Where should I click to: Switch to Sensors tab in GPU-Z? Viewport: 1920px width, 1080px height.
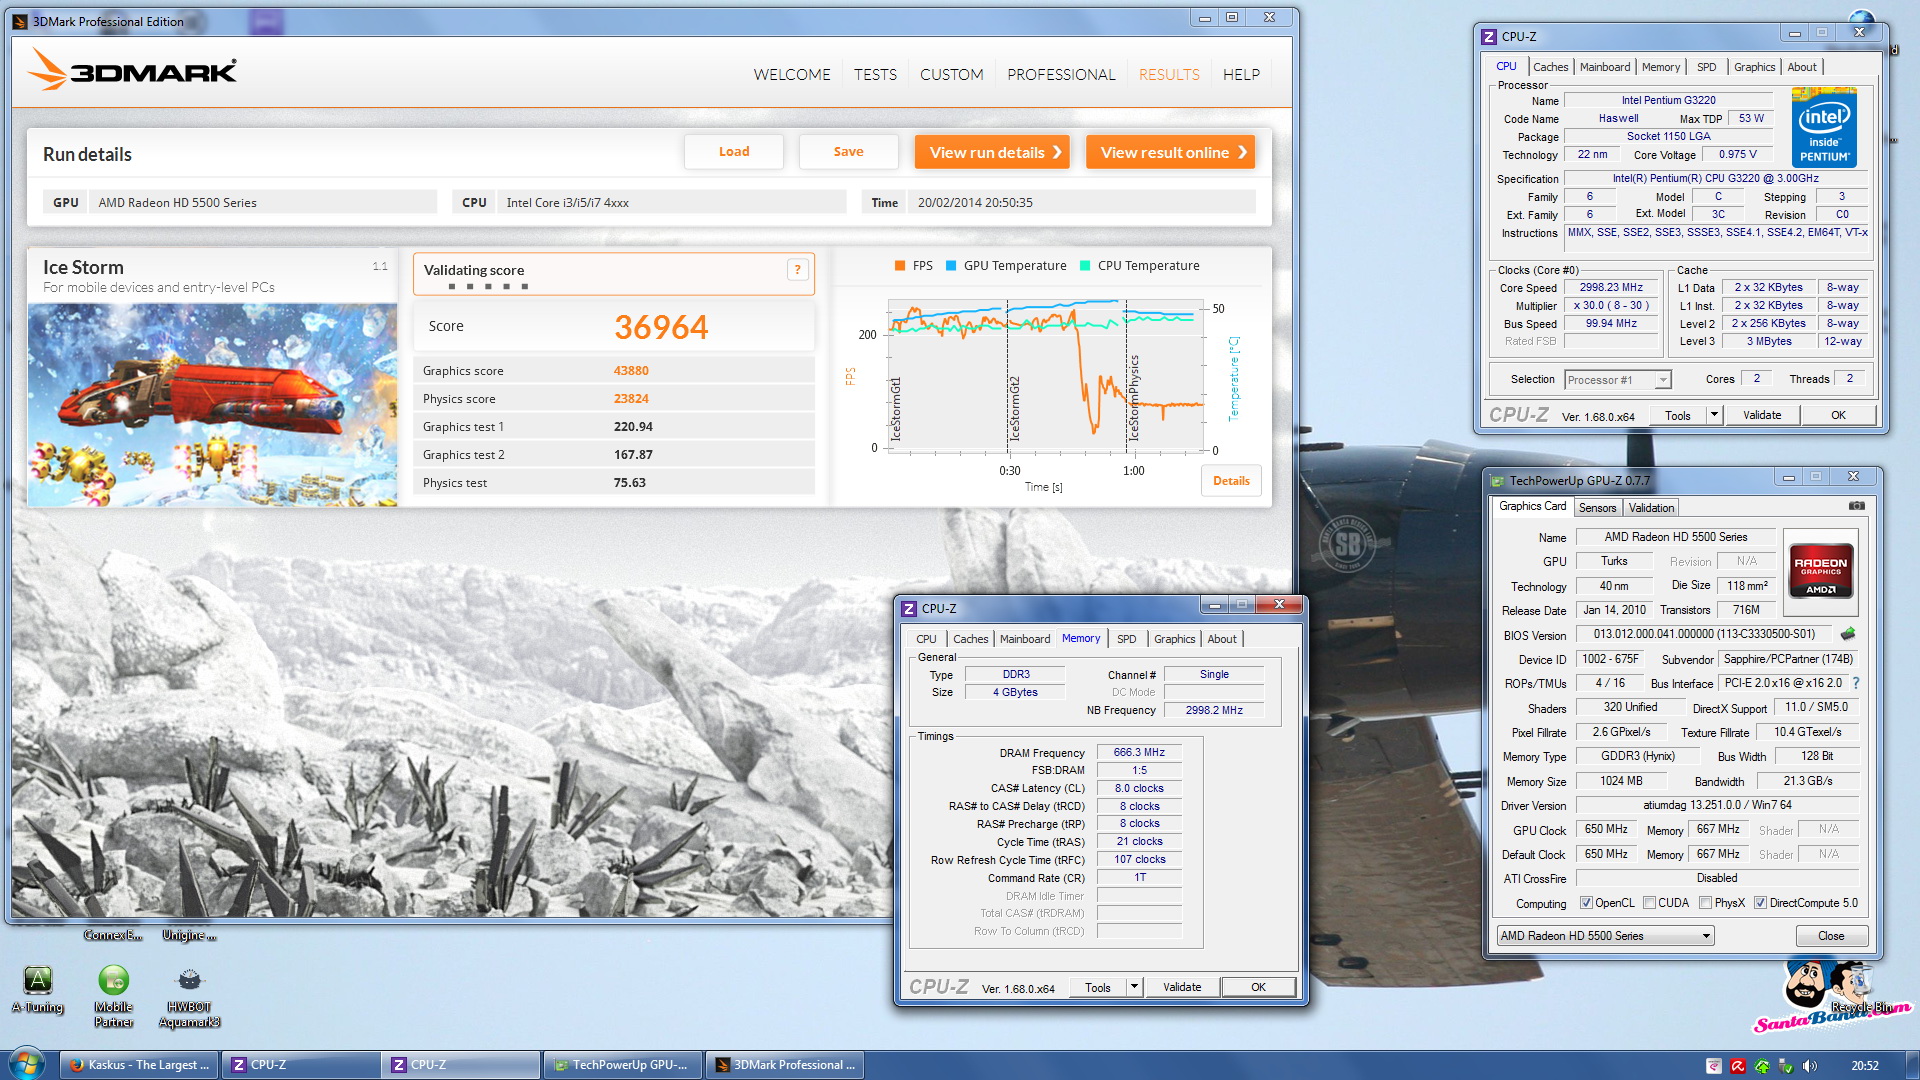(1597, 508)
